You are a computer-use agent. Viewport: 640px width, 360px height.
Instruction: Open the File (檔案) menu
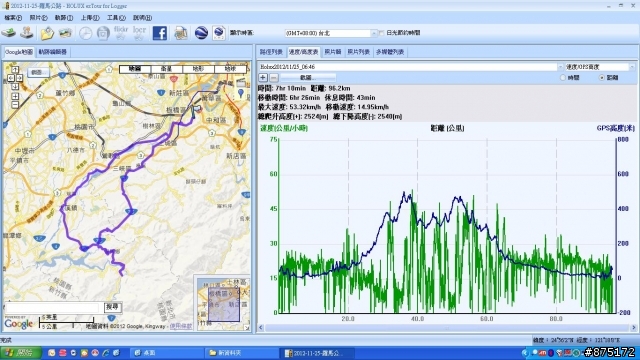coord(13,18)
